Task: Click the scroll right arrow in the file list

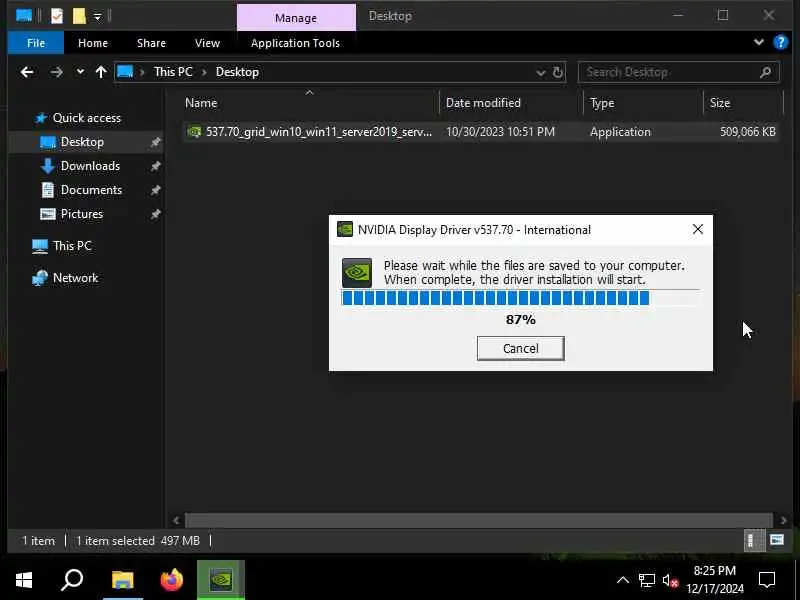Action: (783, 521)
